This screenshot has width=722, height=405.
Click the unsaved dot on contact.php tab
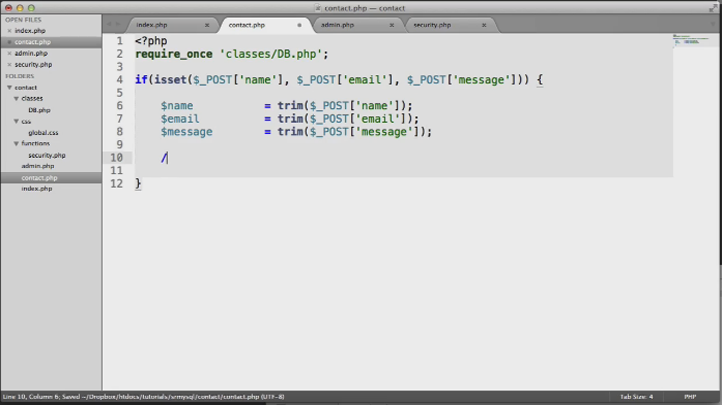(299, 25)
